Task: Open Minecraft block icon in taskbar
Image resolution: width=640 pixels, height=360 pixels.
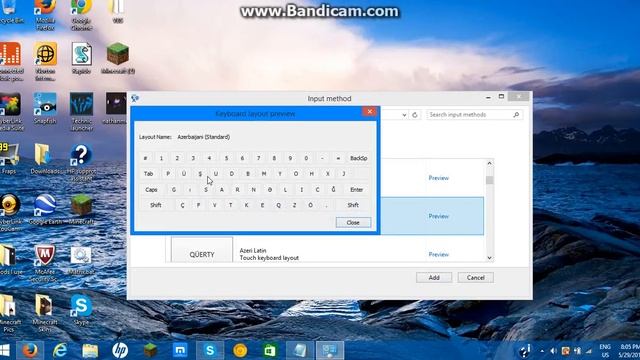Action: pos(150,350)
